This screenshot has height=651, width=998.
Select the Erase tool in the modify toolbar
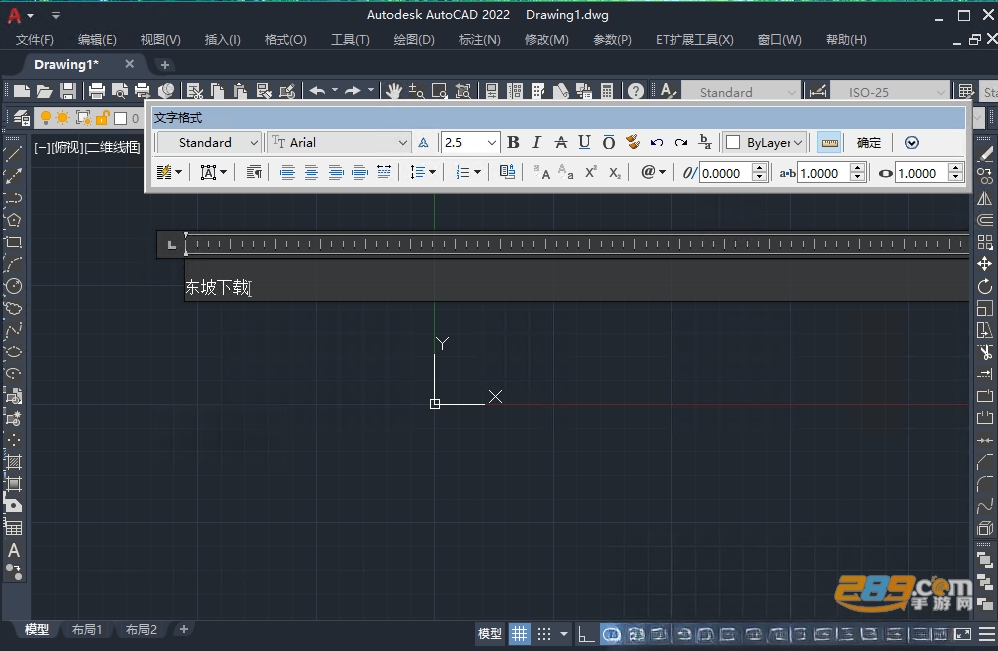click(985, 154)
